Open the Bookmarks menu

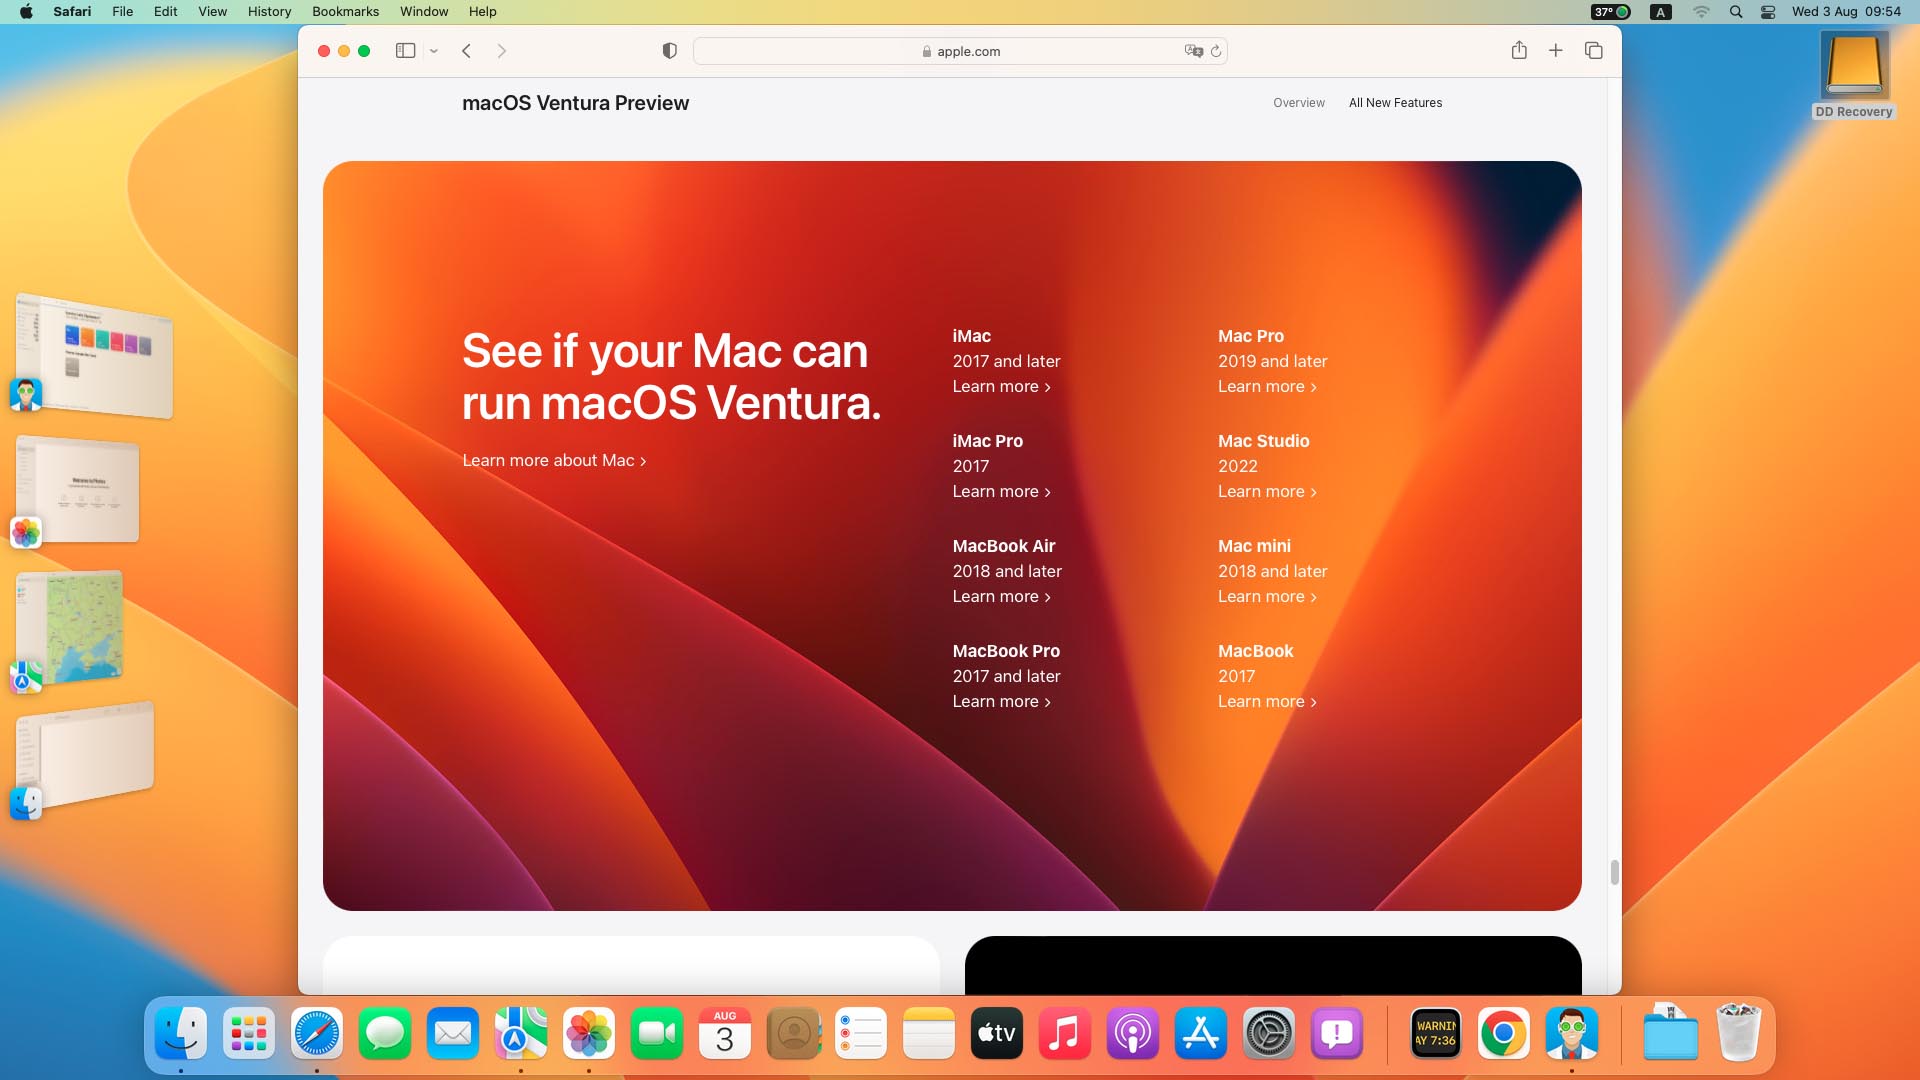click(345, 11)
